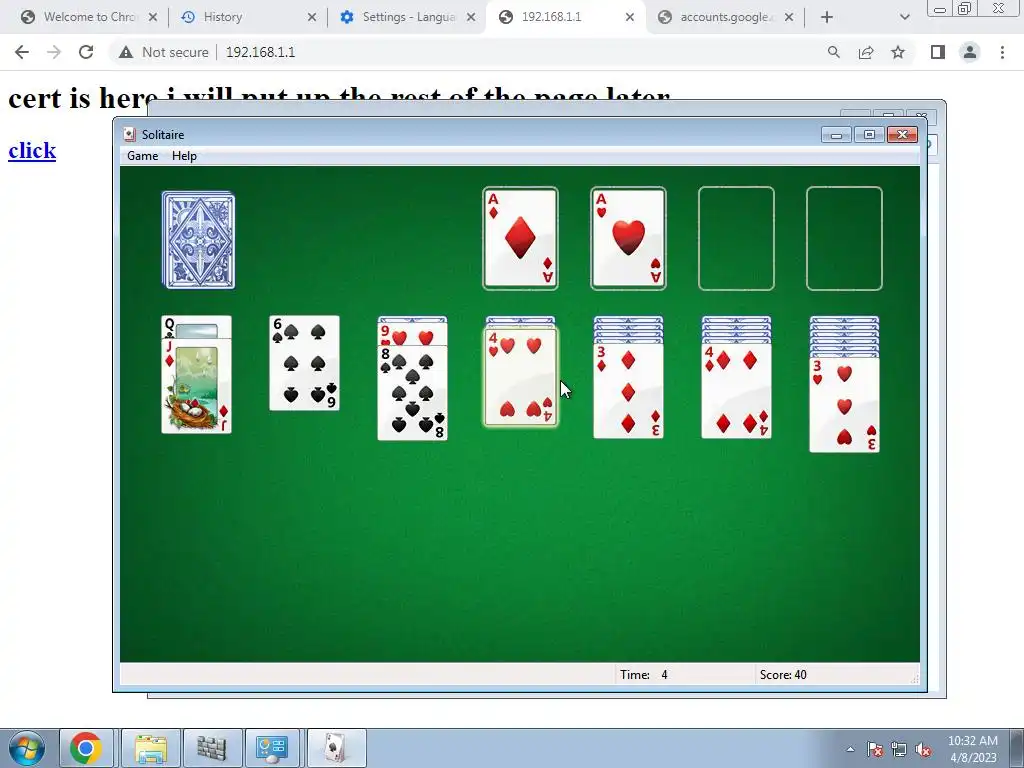Select the 3 of Hearts card
1024x768 pixels.
tap(844, 405)
